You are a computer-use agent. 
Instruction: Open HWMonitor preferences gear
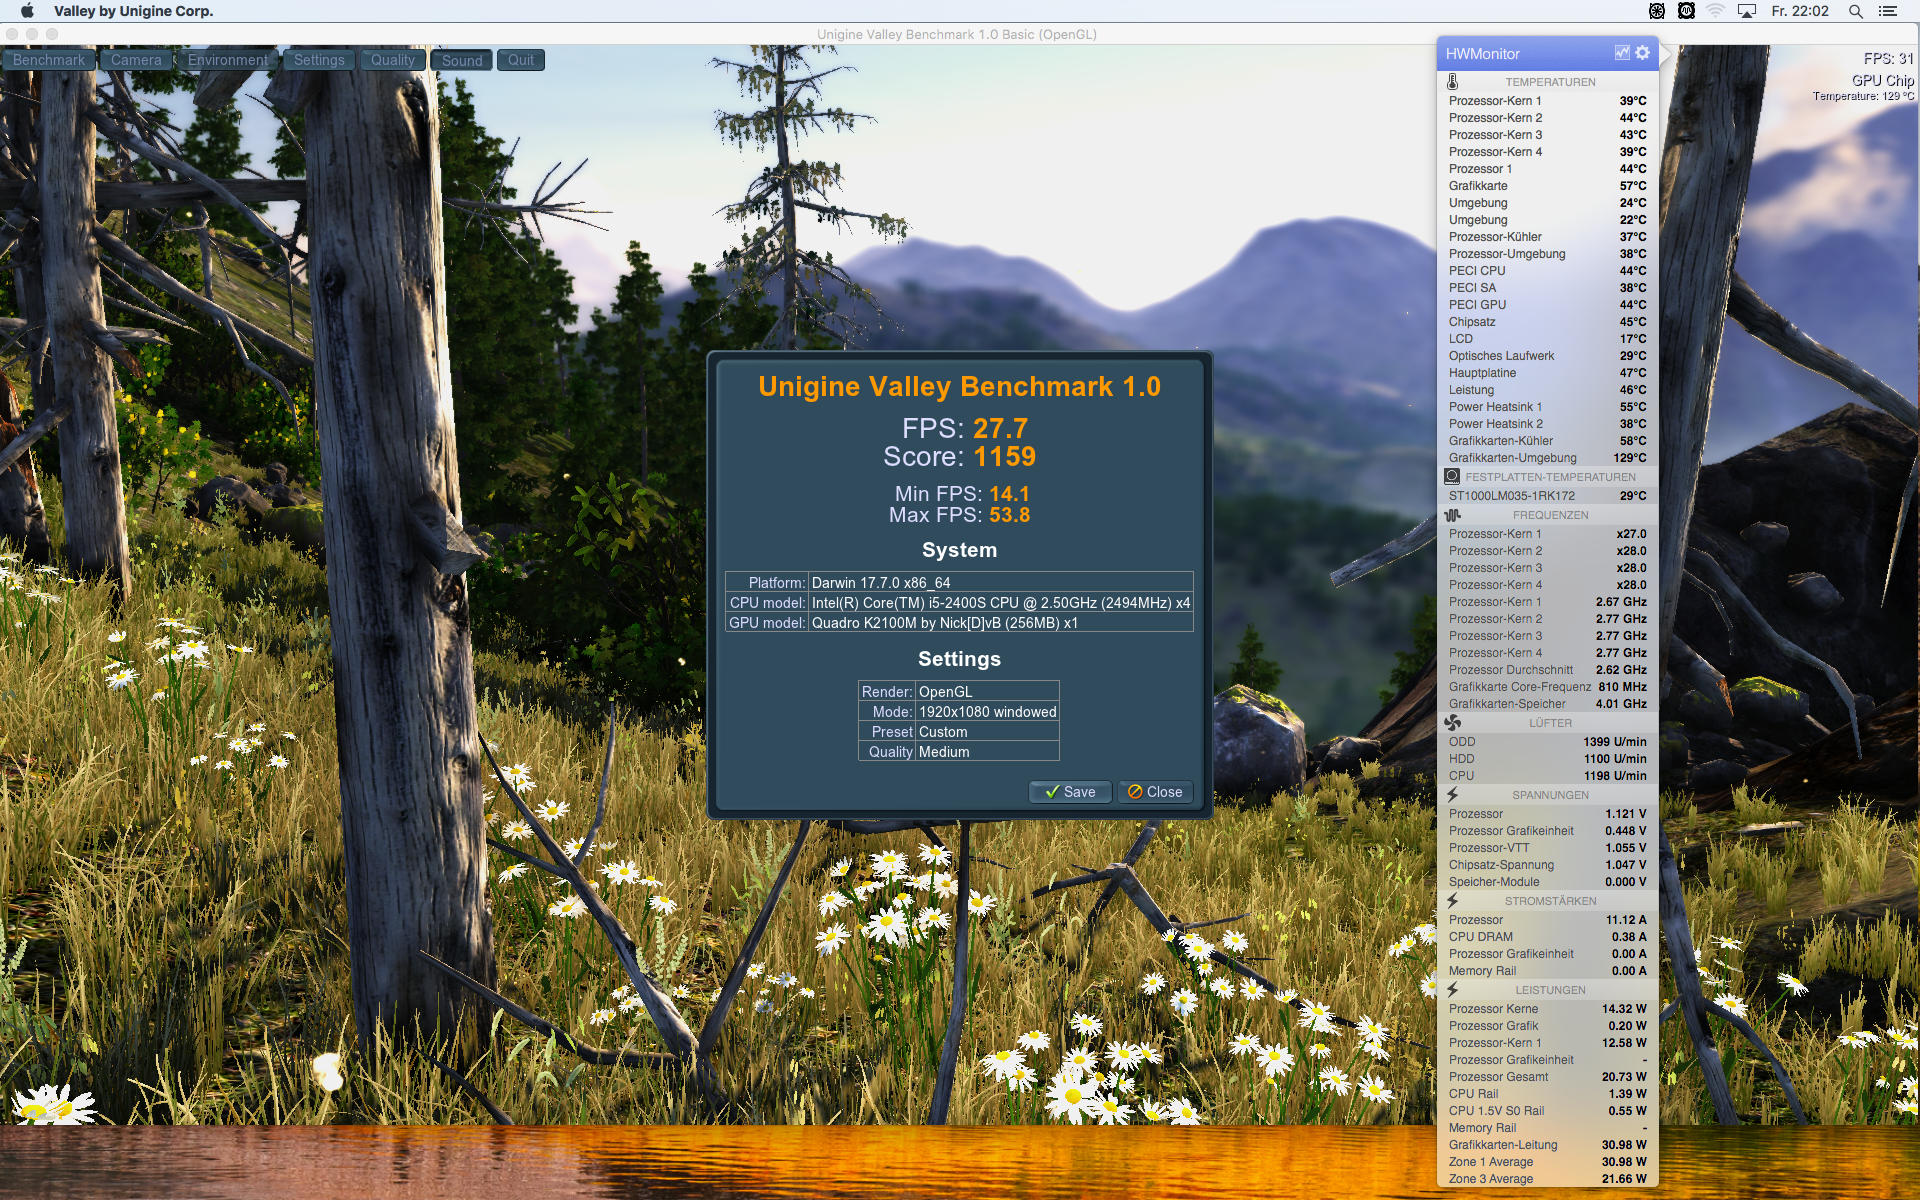pos(1643,53)
